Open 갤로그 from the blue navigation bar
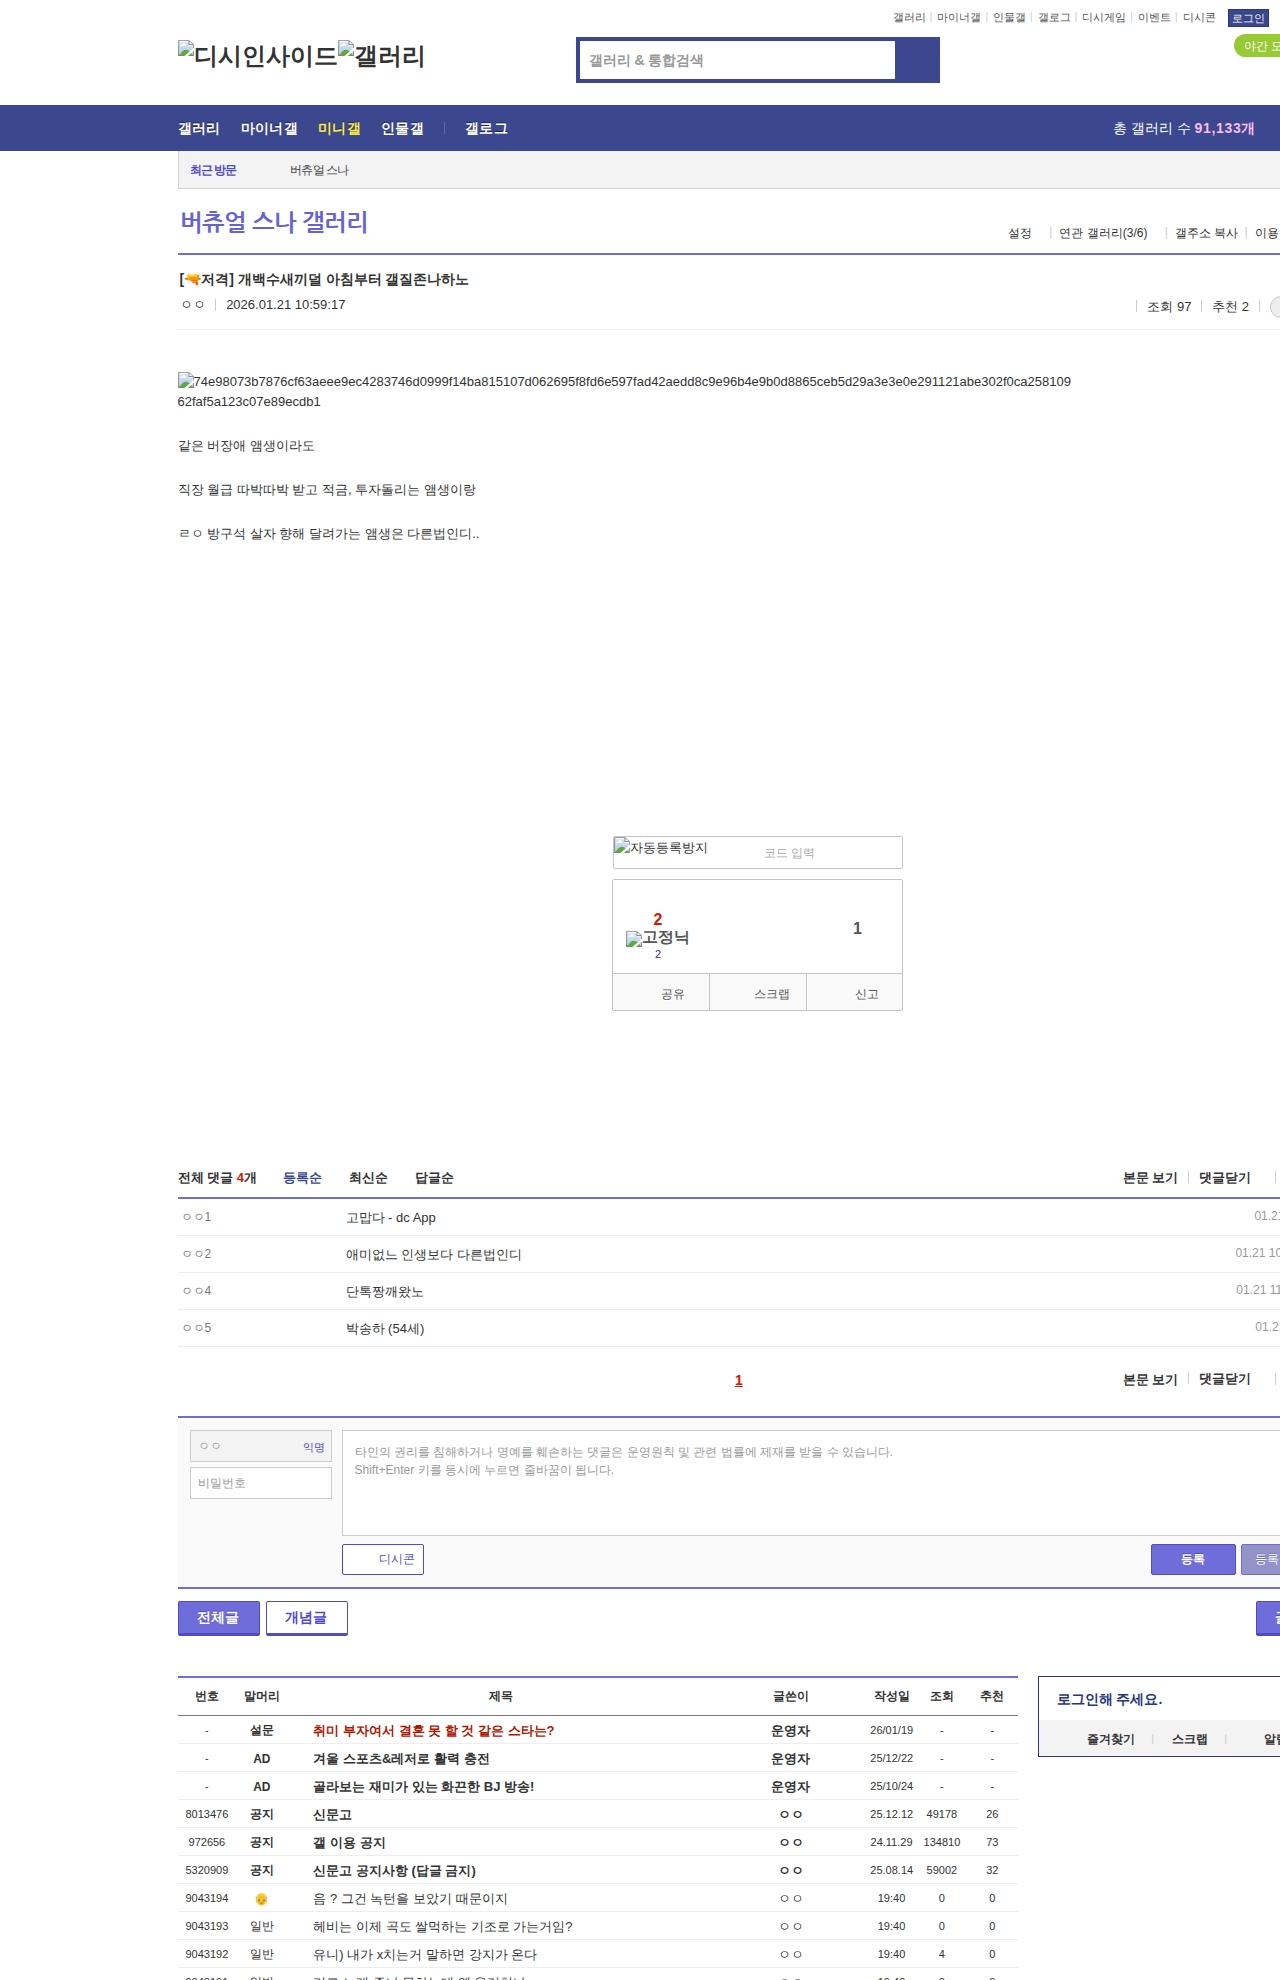Image resolution: width=1280 pixels, height=1980 pixels. (x=486, y=128)
